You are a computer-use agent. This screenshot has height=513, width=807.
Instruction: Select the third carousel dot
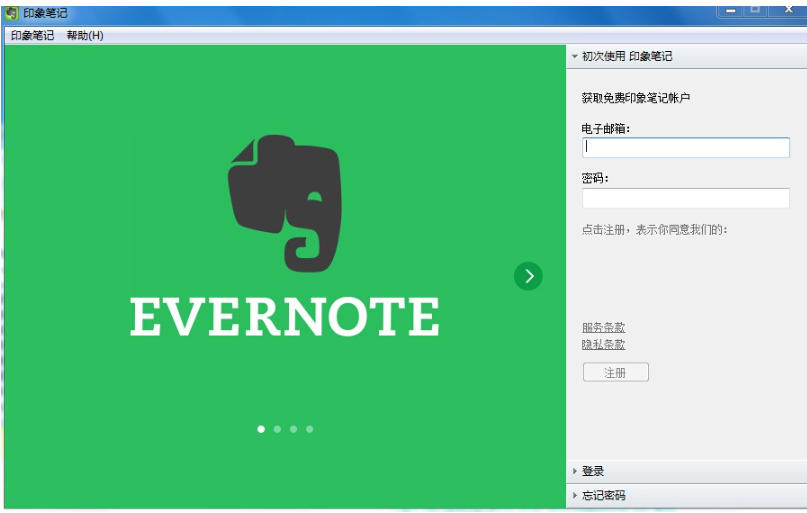[293, 429]
